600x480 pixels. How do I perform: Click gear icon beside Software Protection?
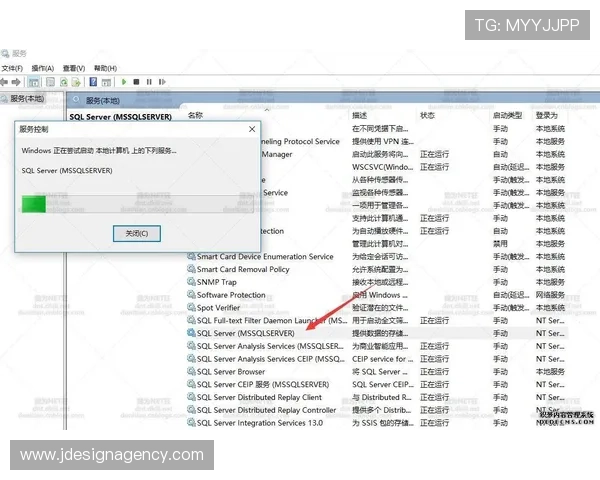[191, 294]
